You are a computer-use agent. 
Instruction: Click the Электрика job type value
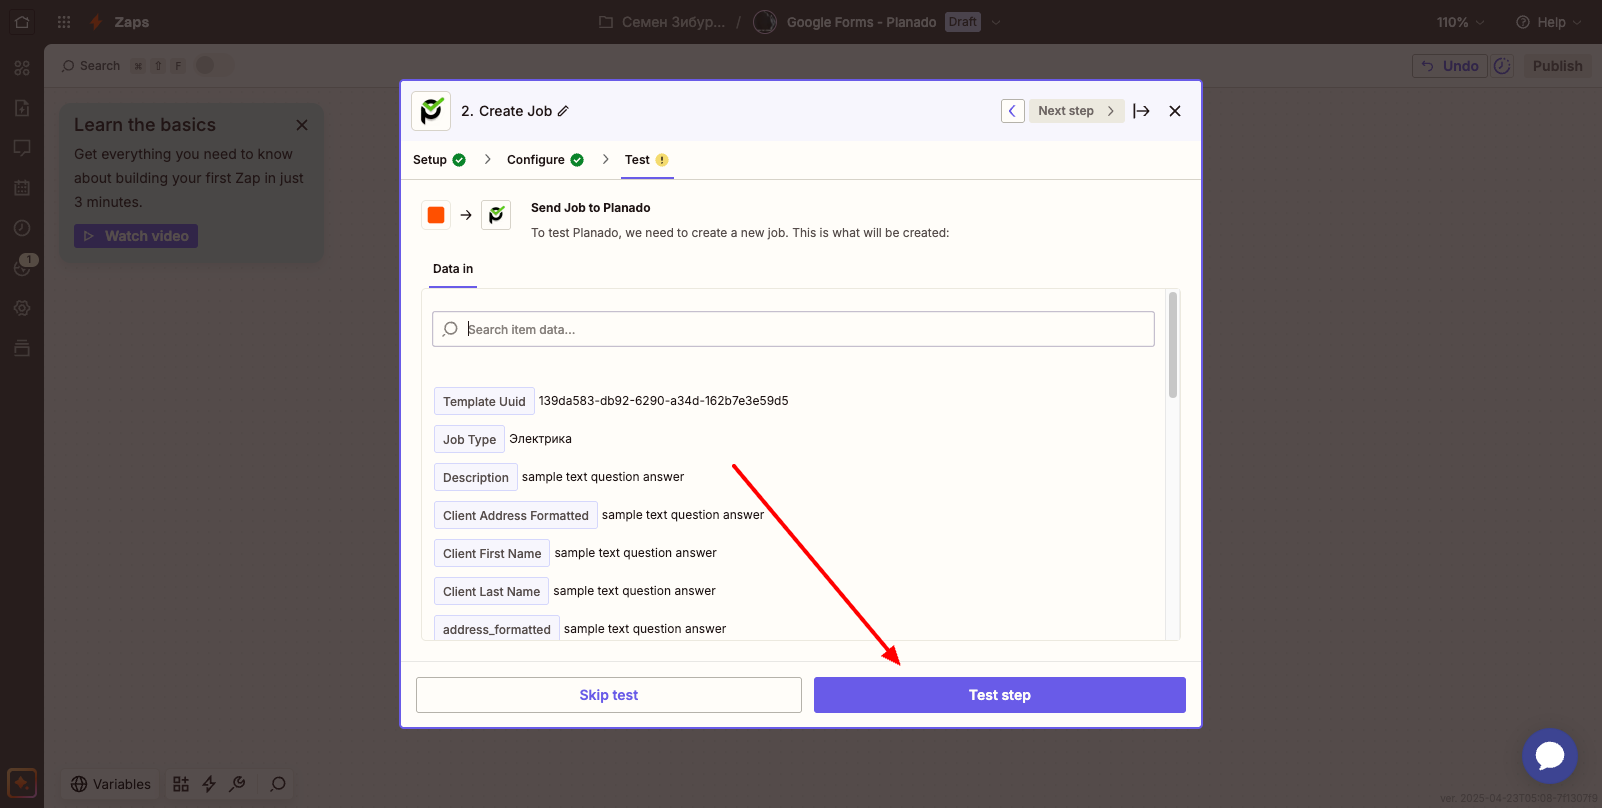[x=540, y=439]
